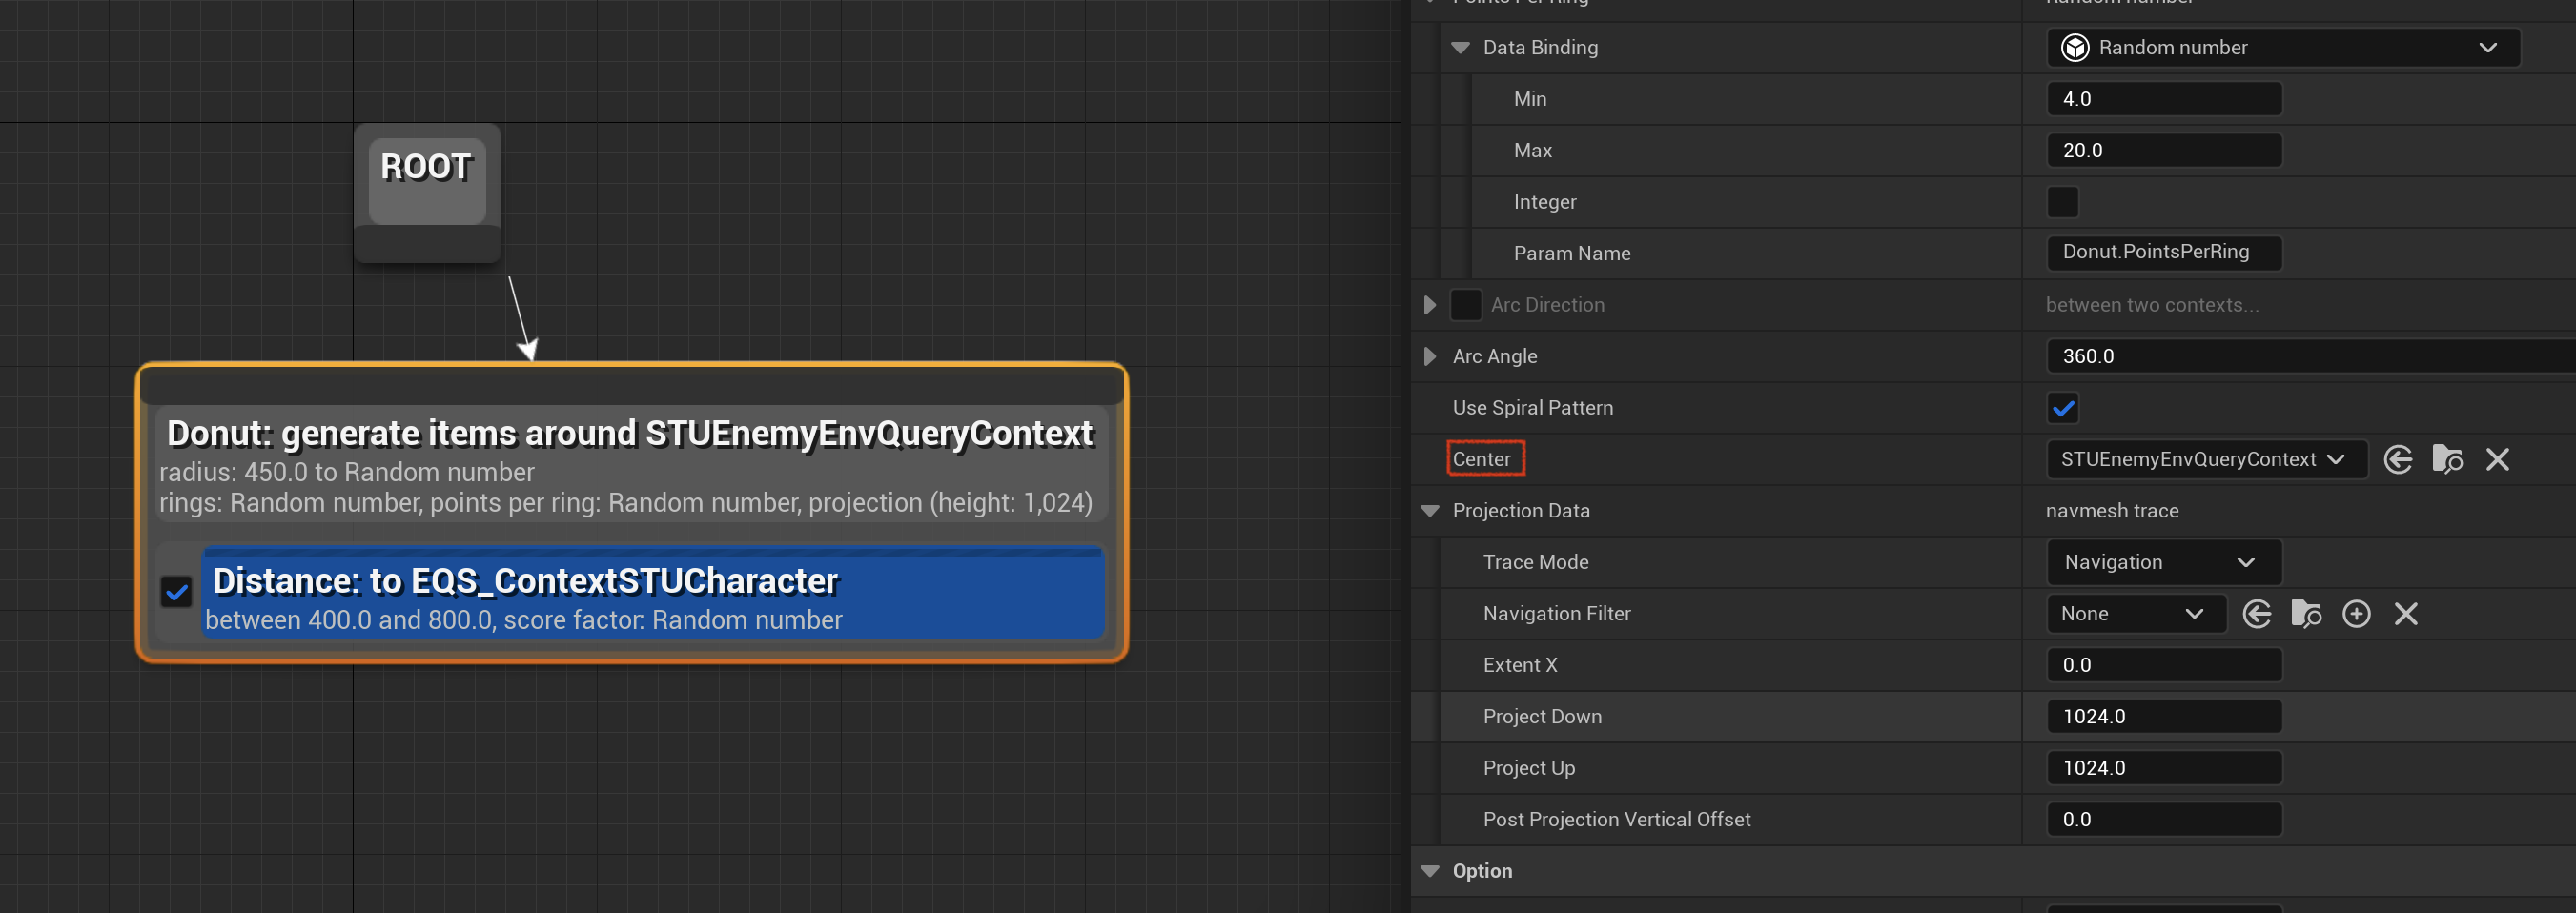Viewport: 2576px width, 913px height.
Task: Edit Post Projection Vertical Offset field
Action: pos(2164,820)
